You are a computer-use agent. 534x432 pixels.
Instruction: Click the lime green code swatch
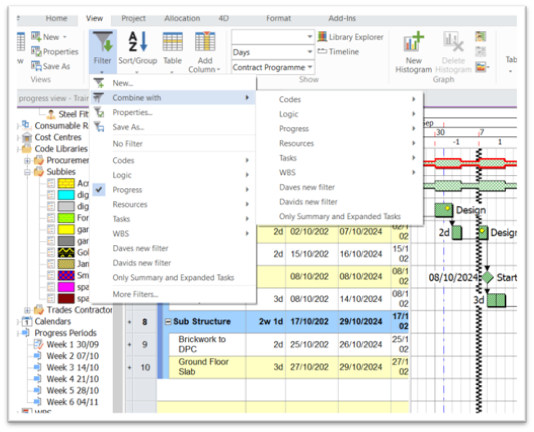coord(66,218)
